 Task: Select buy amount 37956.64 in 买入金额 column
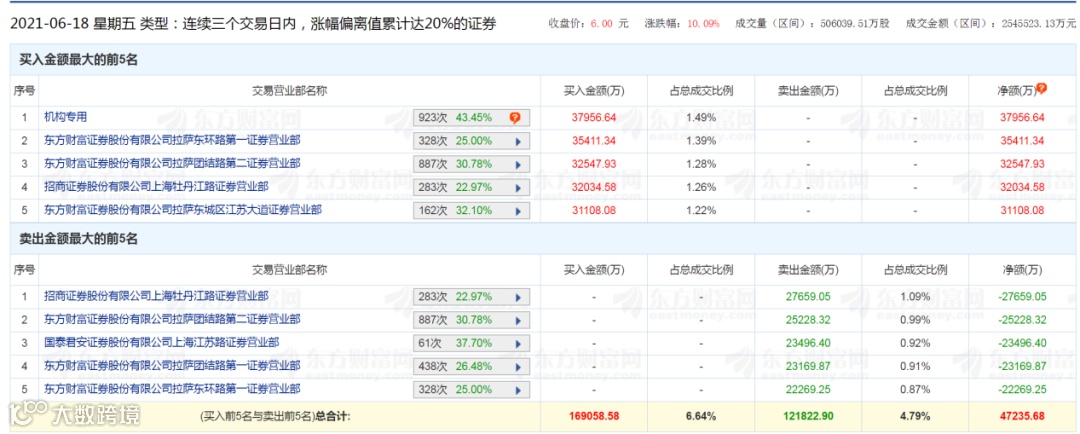pyautogui.click(x=594, y=118)
